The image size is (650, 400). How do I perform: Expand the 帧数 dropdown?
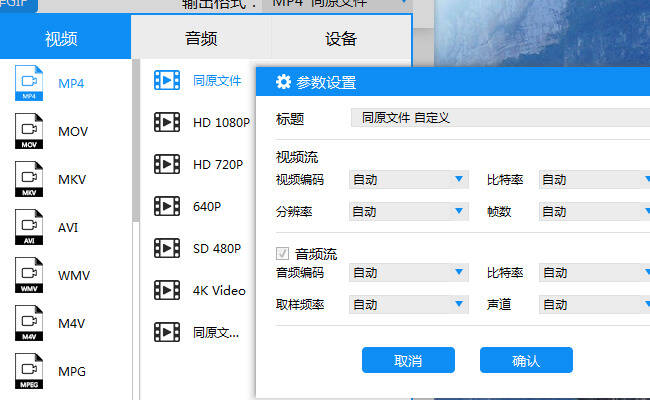(x=594, y=211)
